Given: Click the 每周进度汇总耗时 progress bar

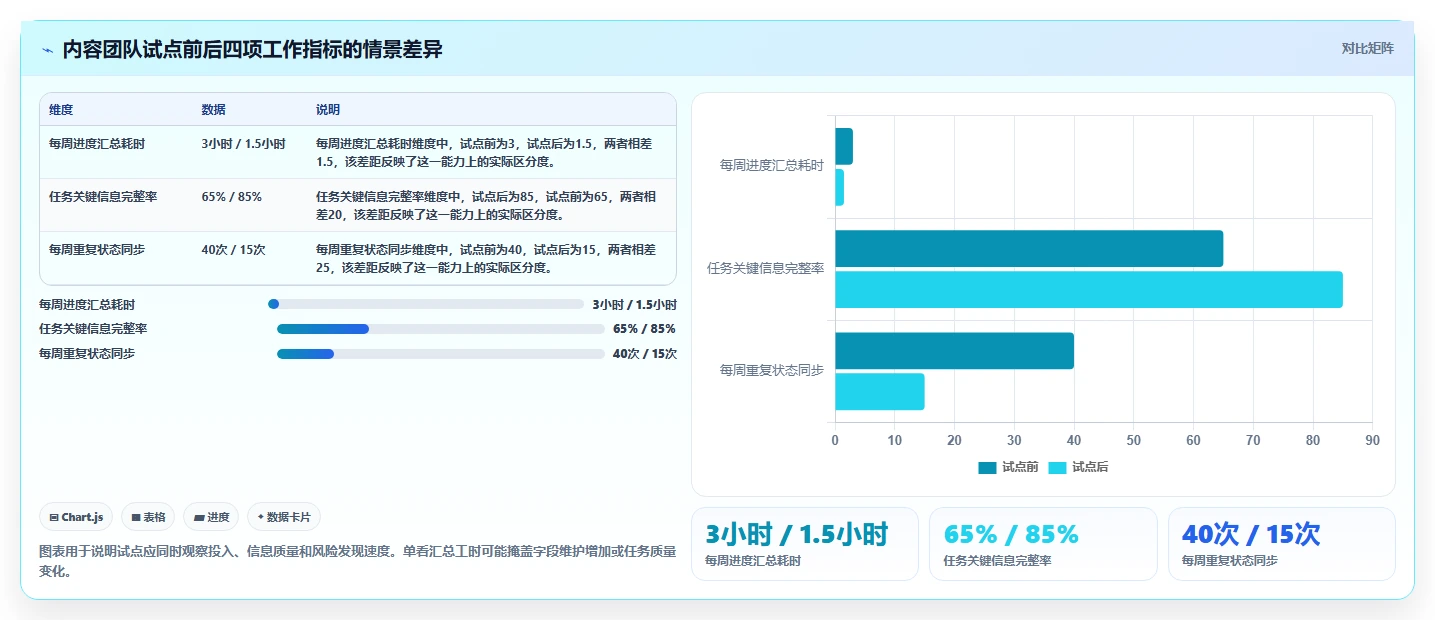Looking at the screenshot, I should 425,304.
